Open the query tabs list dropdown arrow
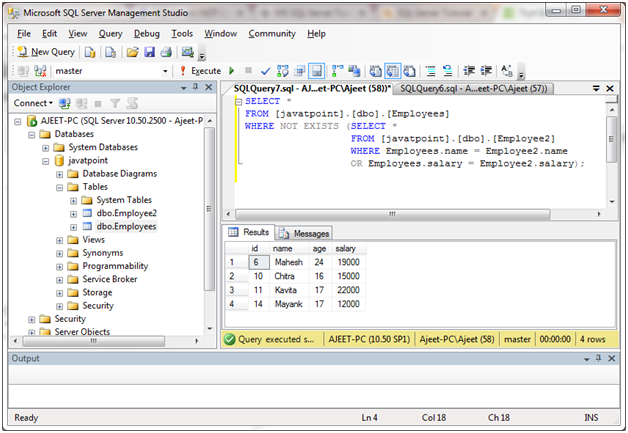 click(x=596, y=89)
